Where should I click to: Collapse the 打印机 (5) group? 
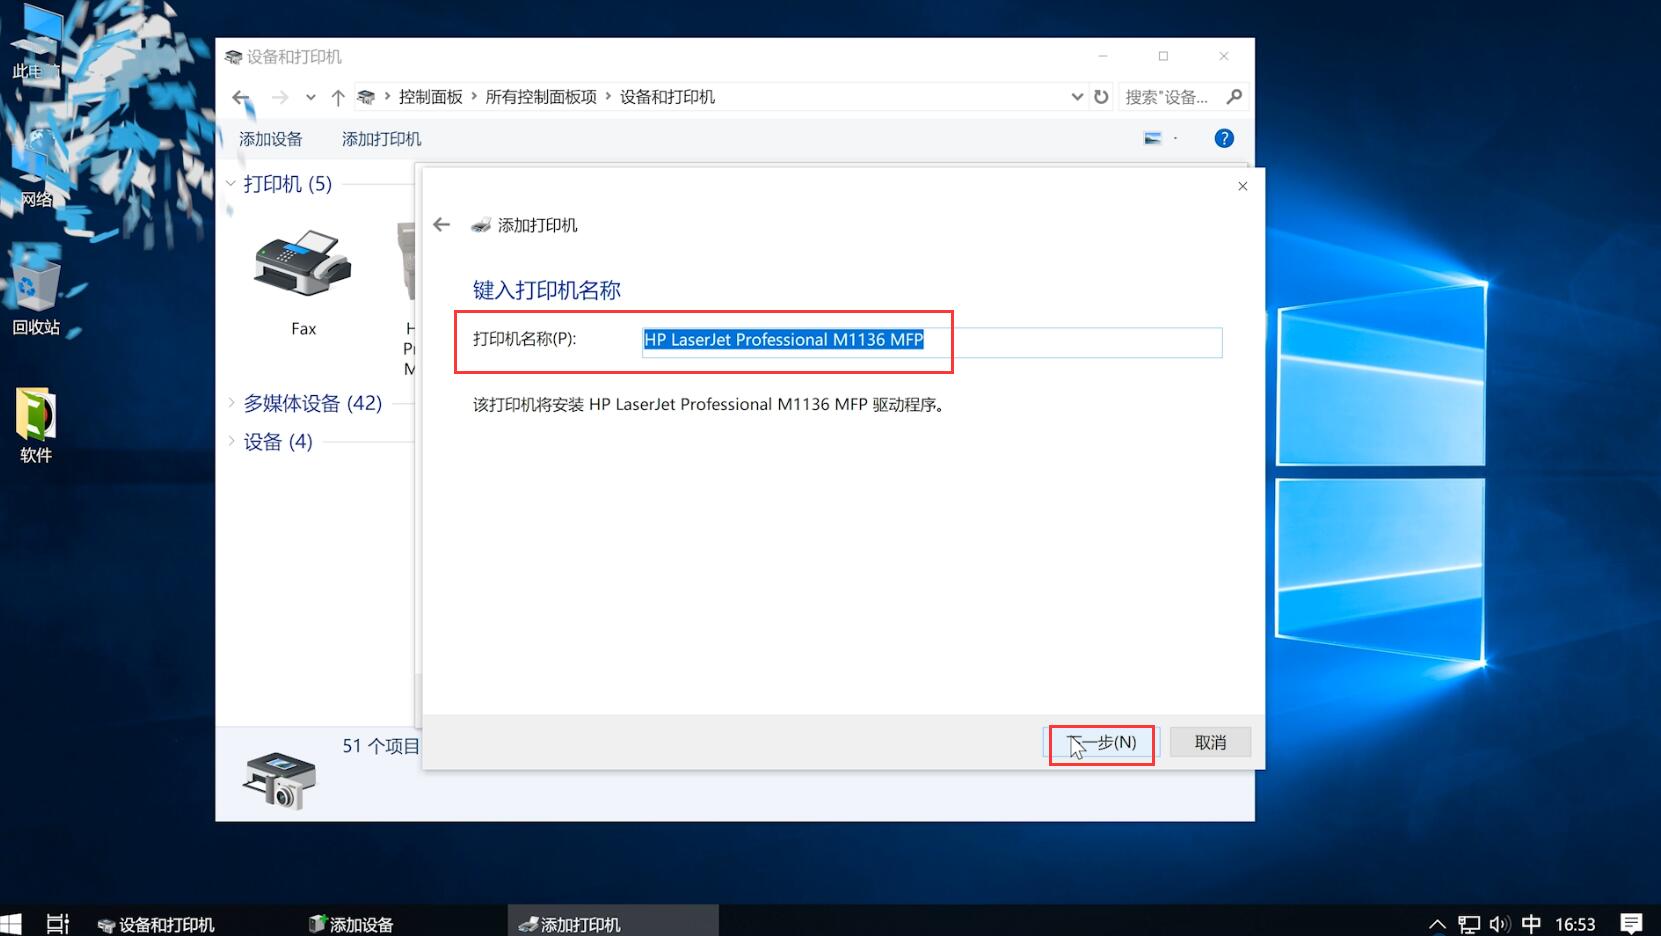(231, 183)
